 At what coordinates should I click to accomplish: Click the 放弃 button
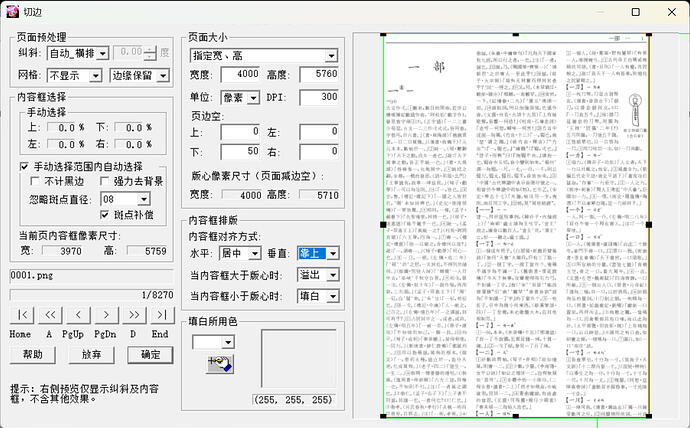pyautogui.click(x=92, y=355)
